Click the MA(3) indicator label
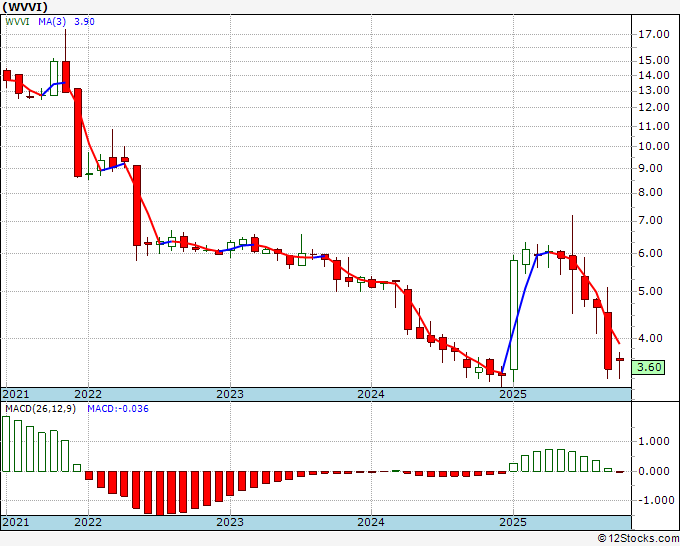 click(x=52, y=22)
